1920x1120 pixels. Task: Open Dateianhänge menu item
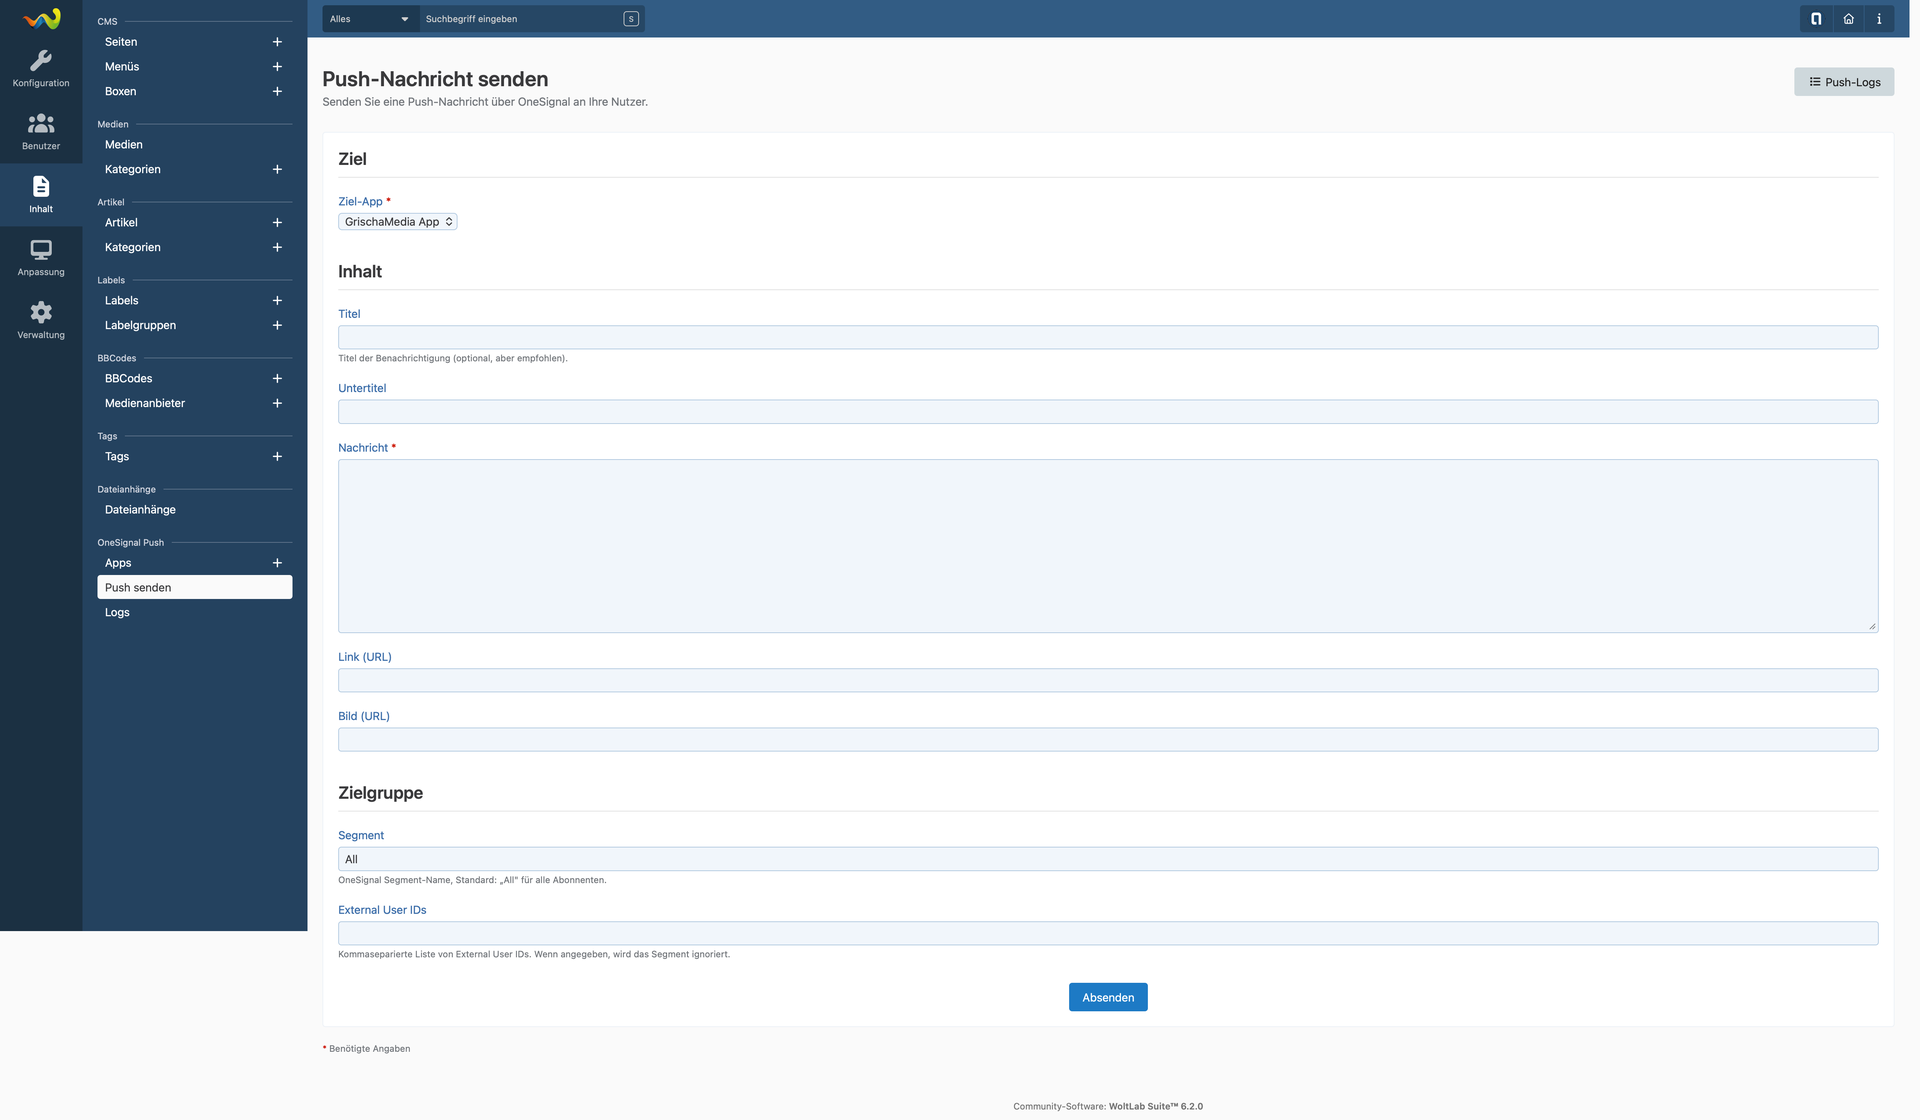(140, 510)
